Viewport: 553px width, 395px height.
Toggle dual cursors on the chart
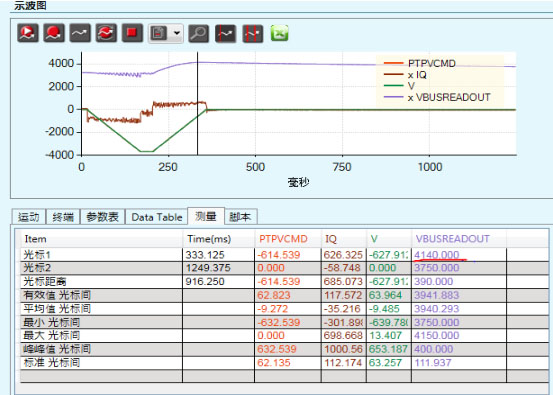pyautogui.click(x=253, y=34)
